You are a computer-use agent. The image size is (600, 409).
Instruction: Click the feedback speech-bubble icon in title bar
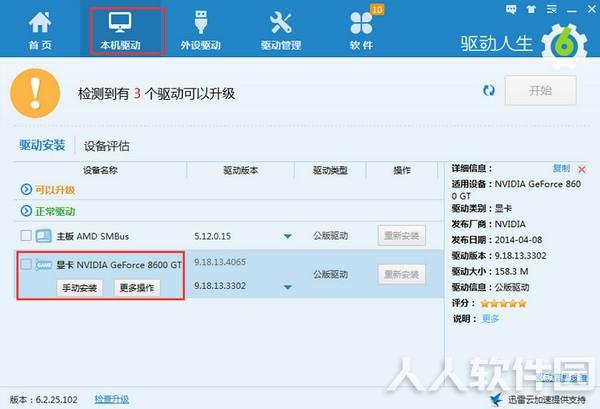tap(511, 9)
